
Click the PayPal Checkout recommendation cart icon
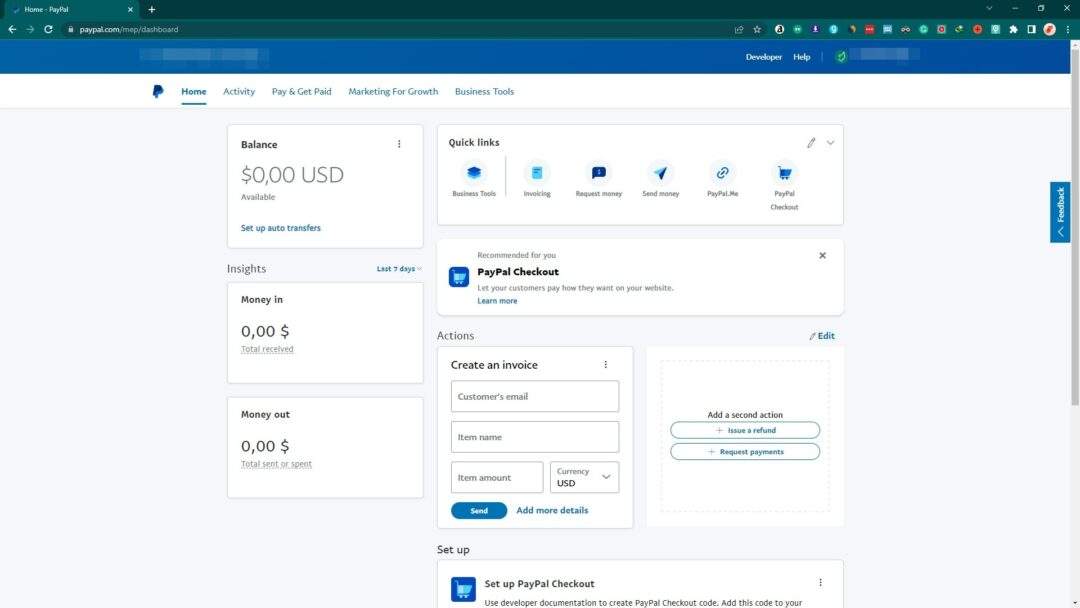(x=459, y=277)
